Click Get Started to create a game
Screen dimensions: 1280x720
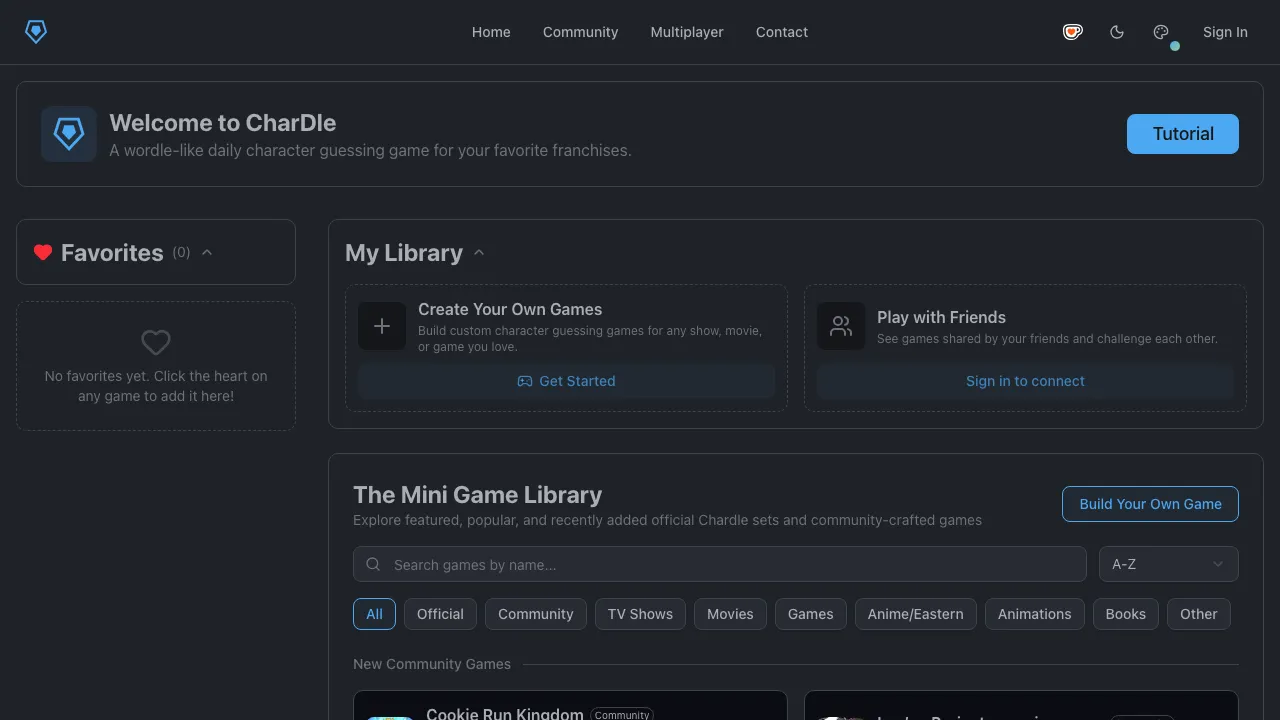click(566, 381)
